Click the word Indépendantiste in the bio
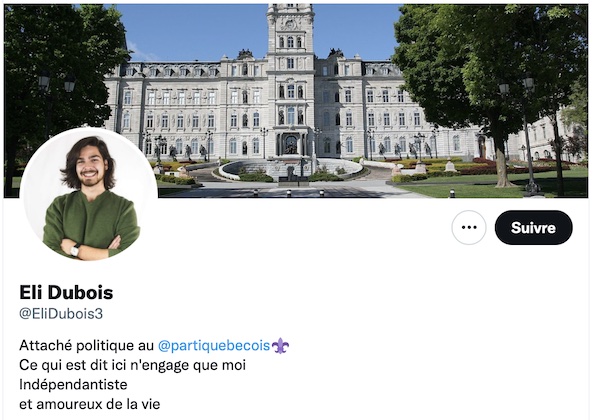600x420 pixels. coord(73,384)
